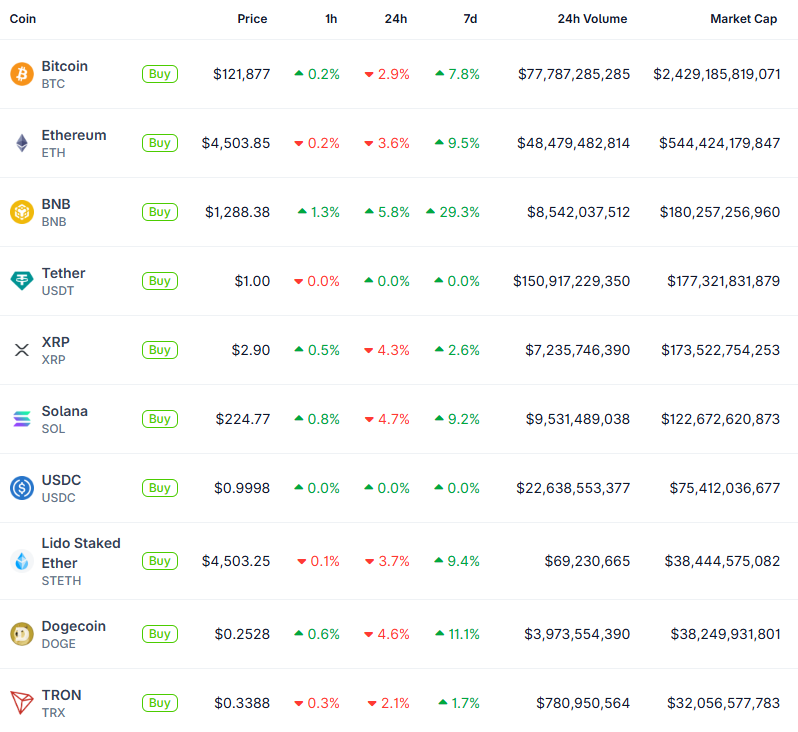This screenshot has height=732, width=798.
Task: Sort by the Price column header
Action: point(252,19)
